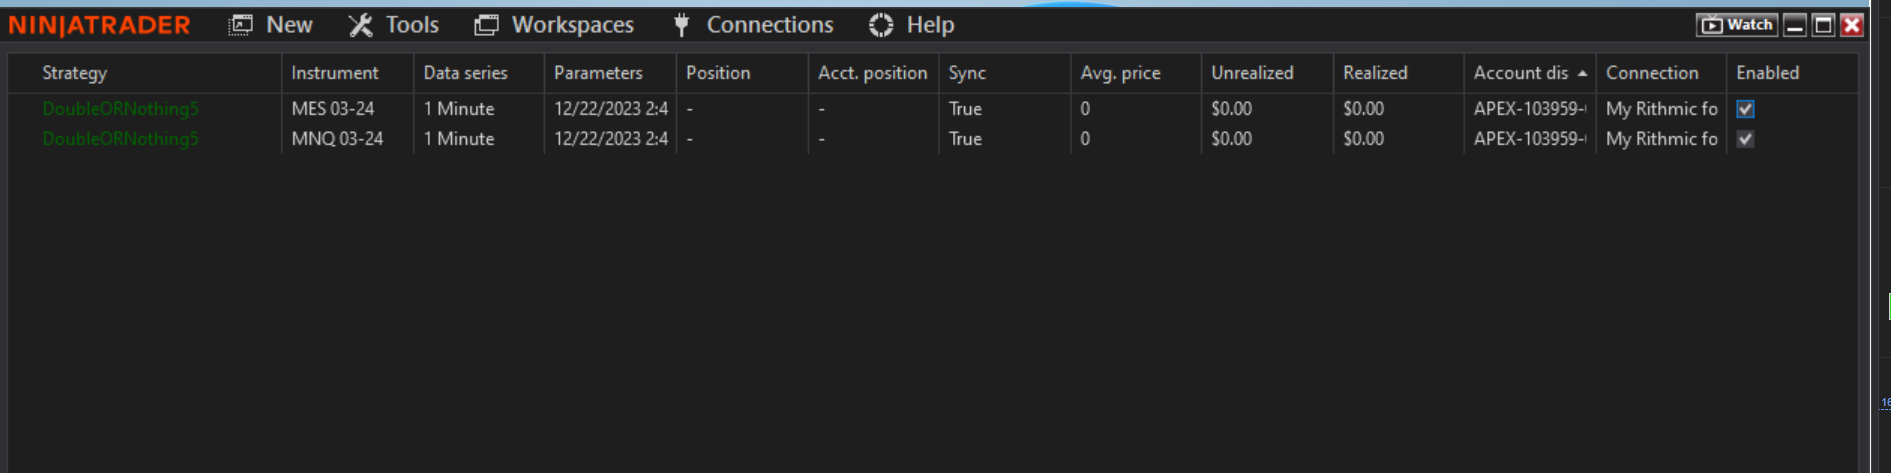1891x473 pixels.
Task: Select the DoubleORNothing5 MNQ strategy row
Action: (x=120, y=139)
